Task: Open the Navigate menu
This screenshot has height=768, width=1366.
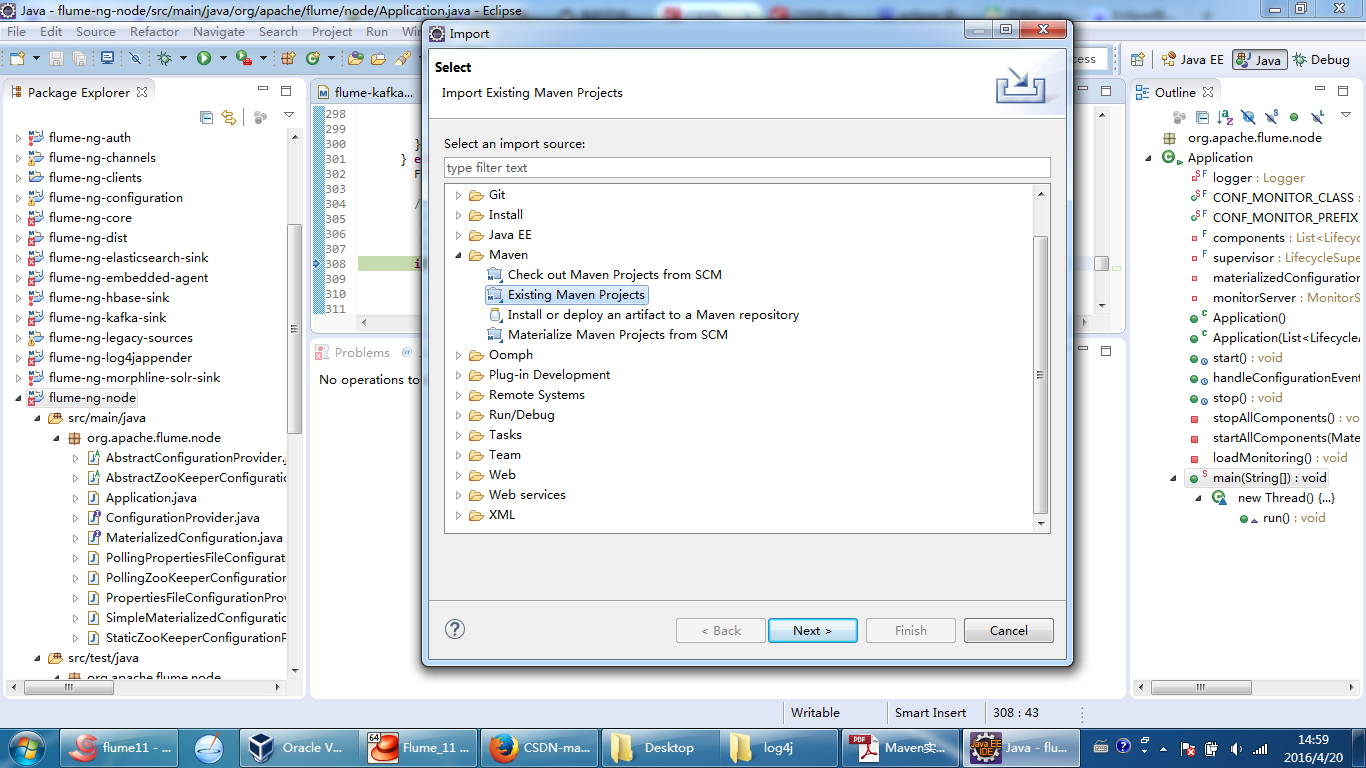Action: (x=219, y=31)
